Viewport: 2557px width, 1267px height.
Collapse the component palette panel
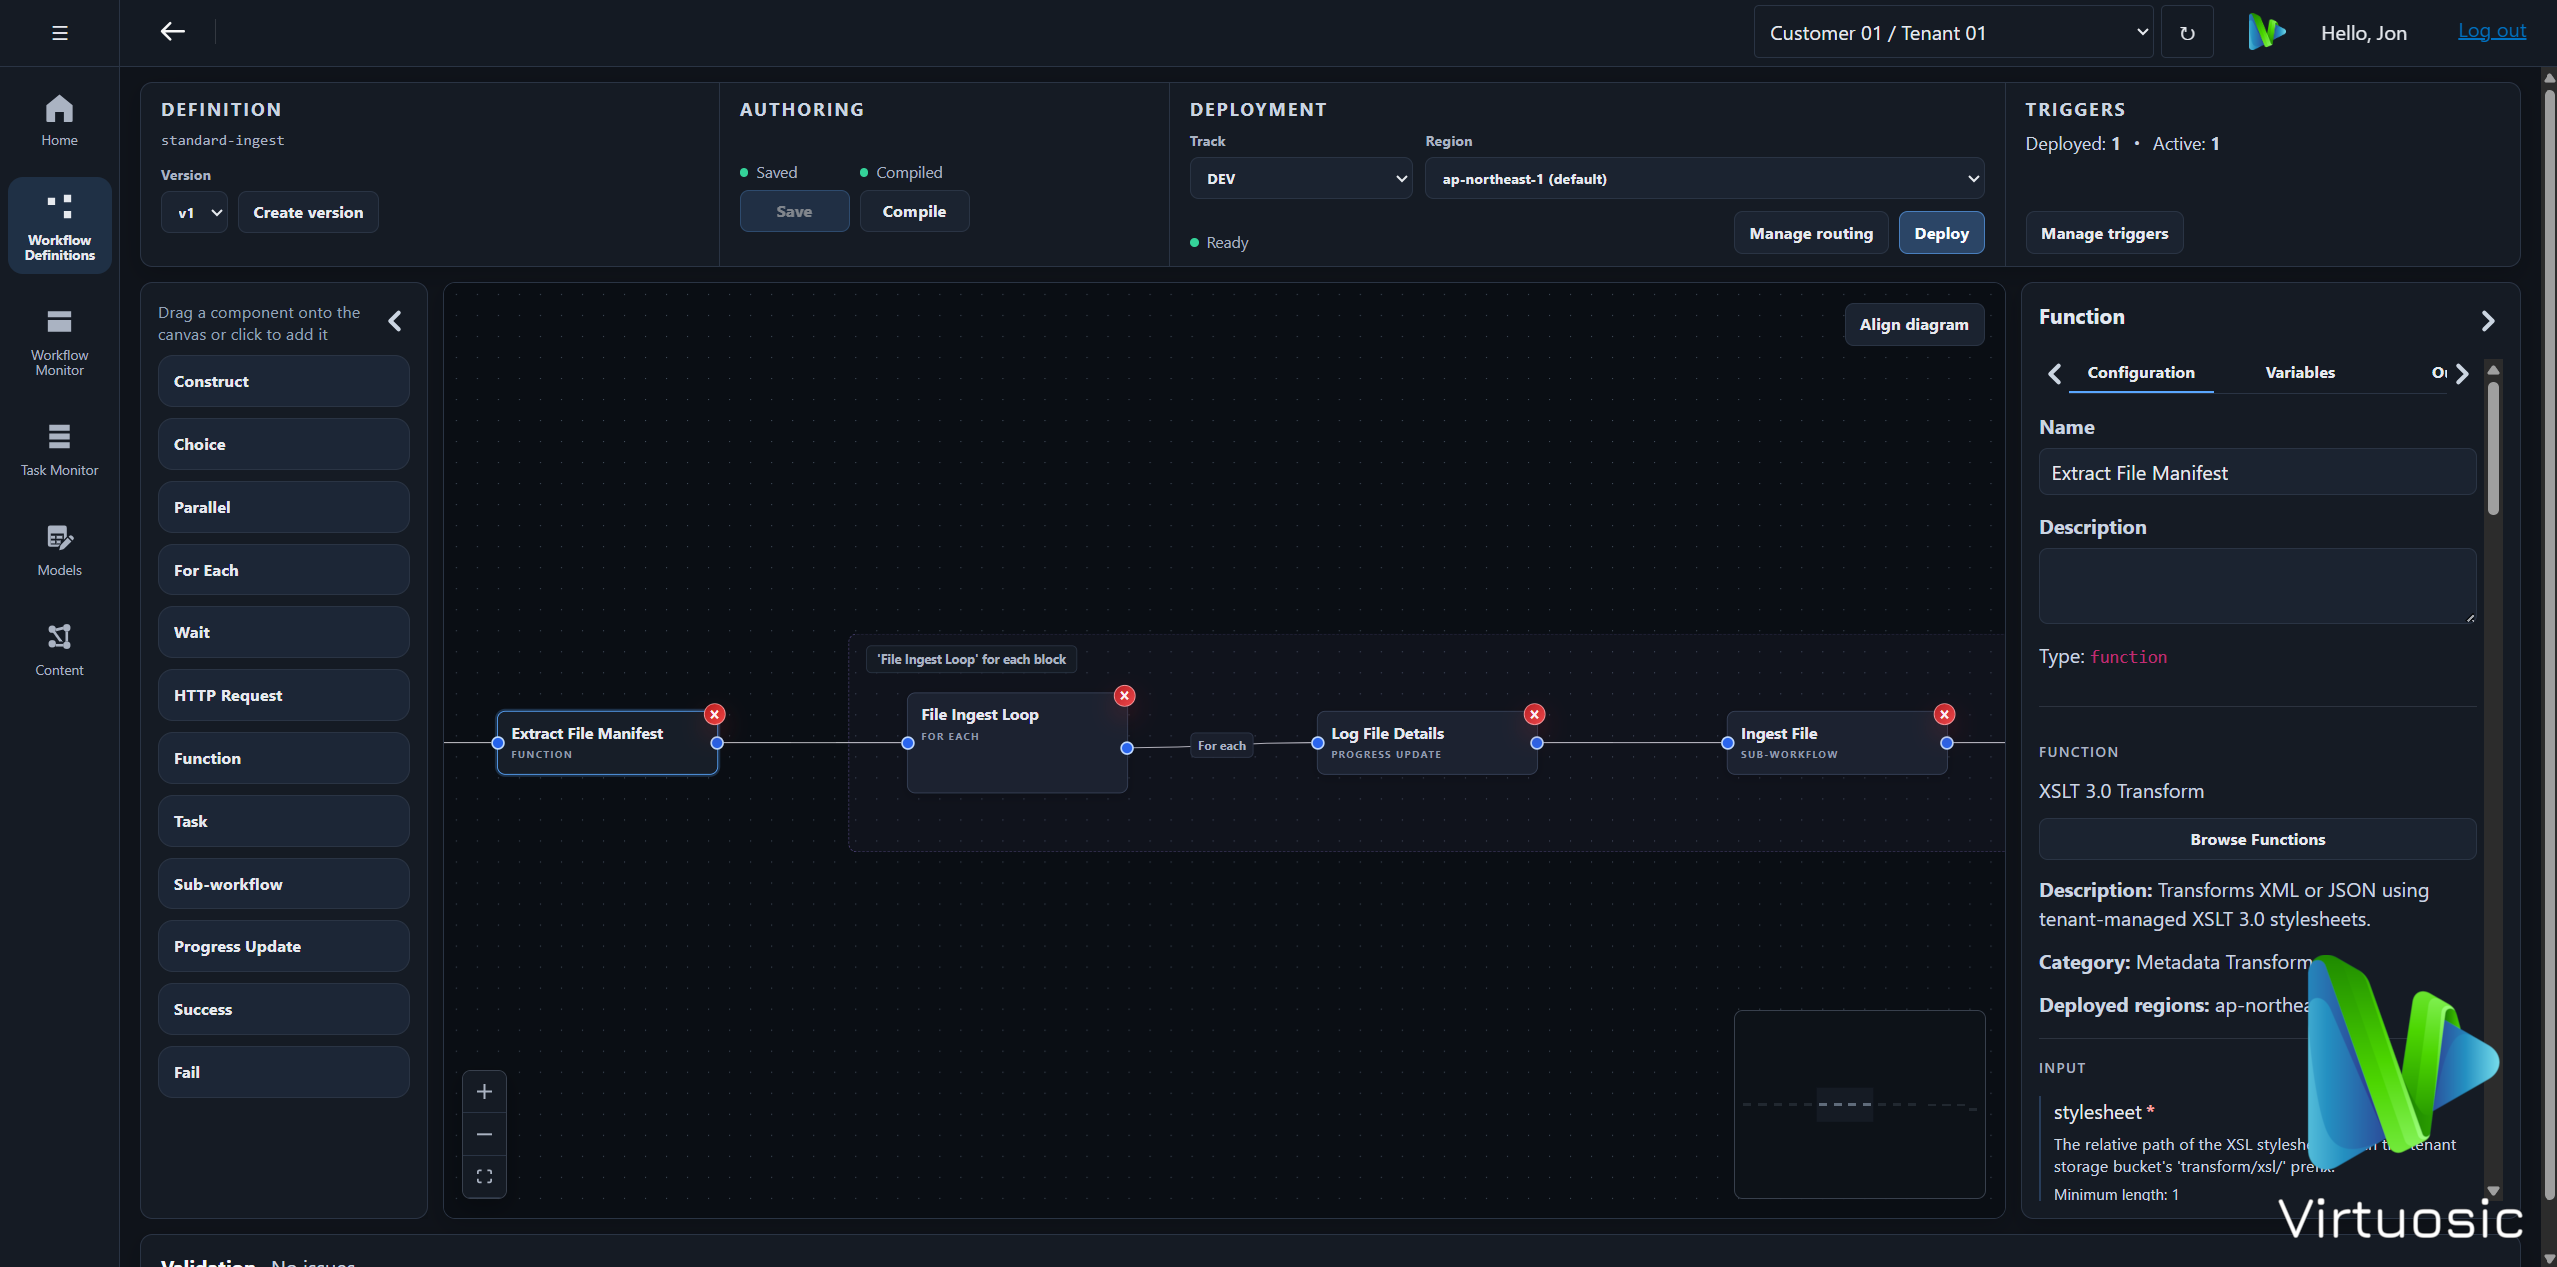click(395, 321)
